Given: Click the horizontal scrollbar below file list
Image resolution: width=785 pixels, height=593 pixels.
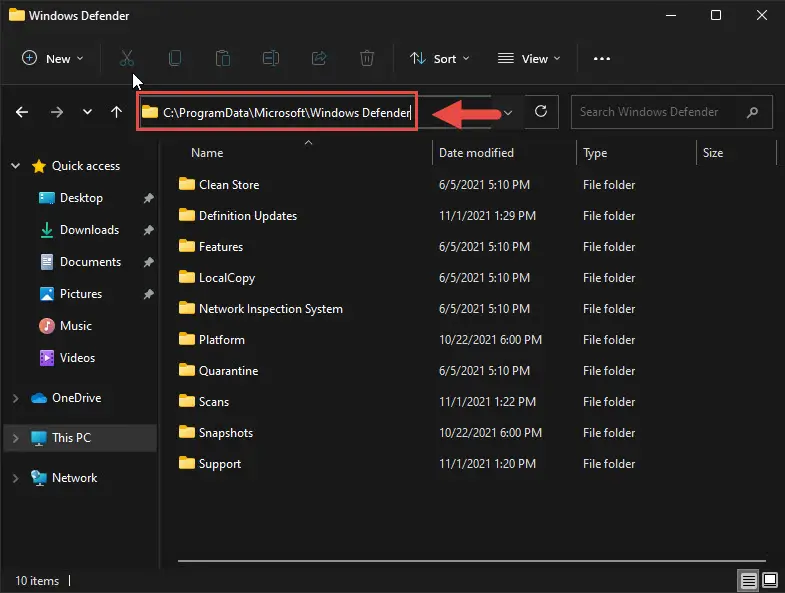Looking at the screenshot, I should pos(472,561).
